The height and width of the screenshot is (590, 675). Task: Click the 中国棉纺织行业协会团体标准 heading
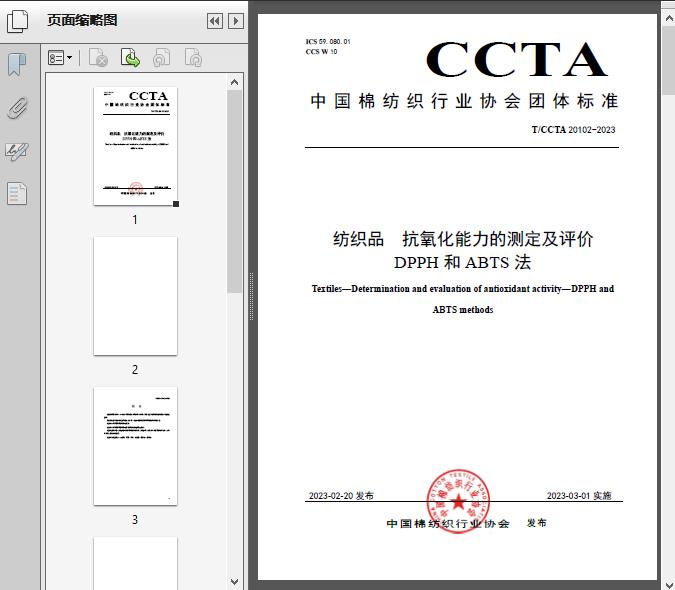[464, 101]
